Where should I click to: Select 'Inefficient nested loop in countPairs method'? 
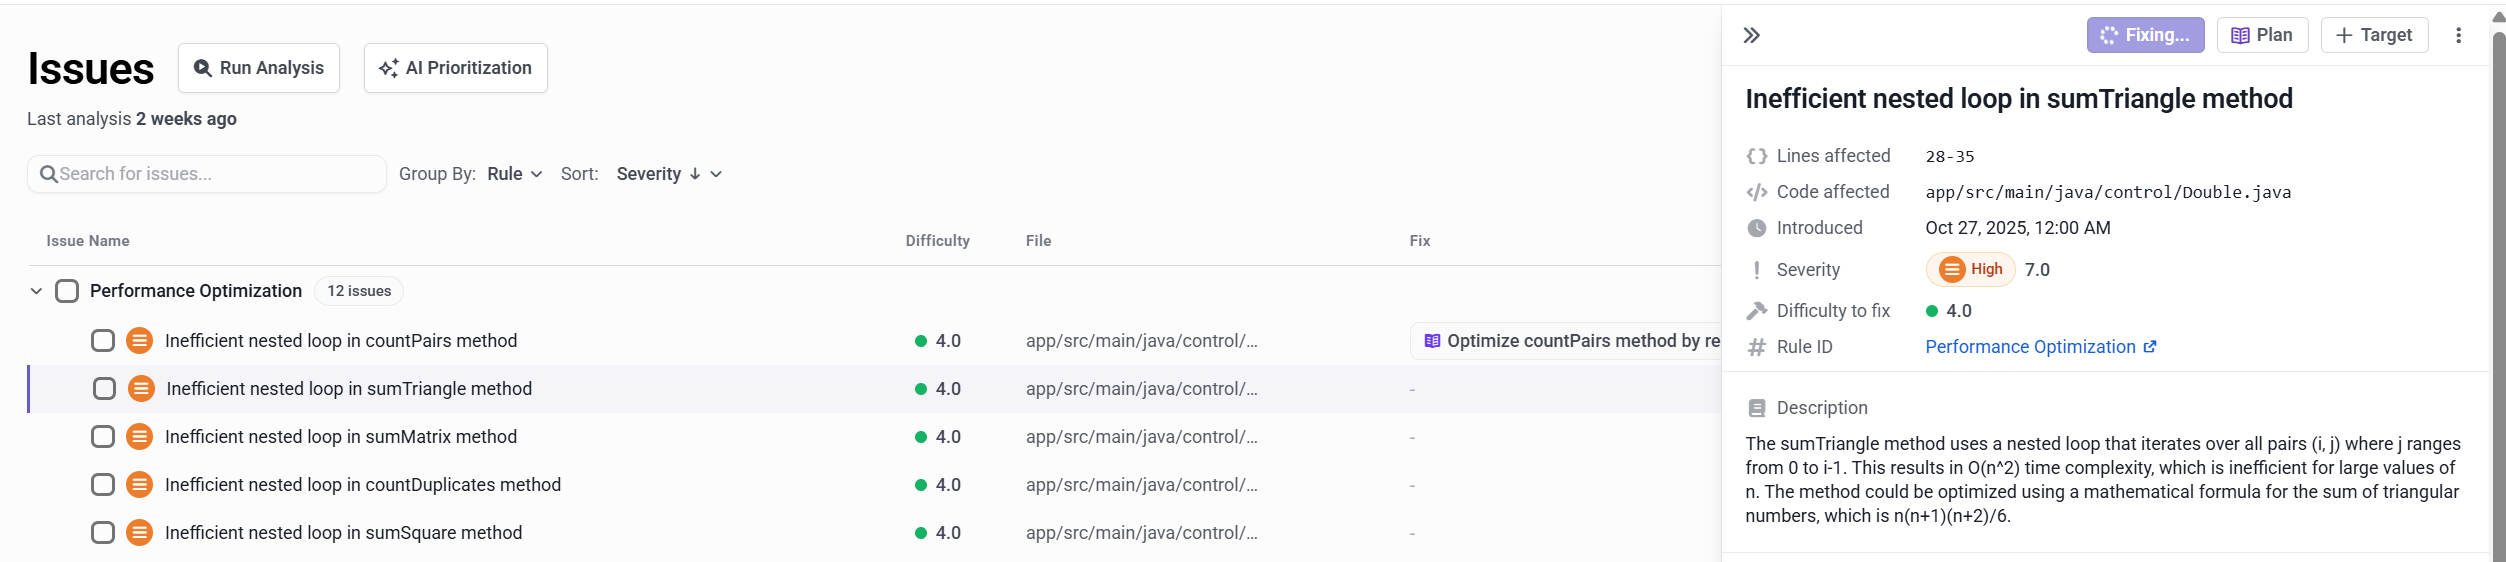pos(341,341)
